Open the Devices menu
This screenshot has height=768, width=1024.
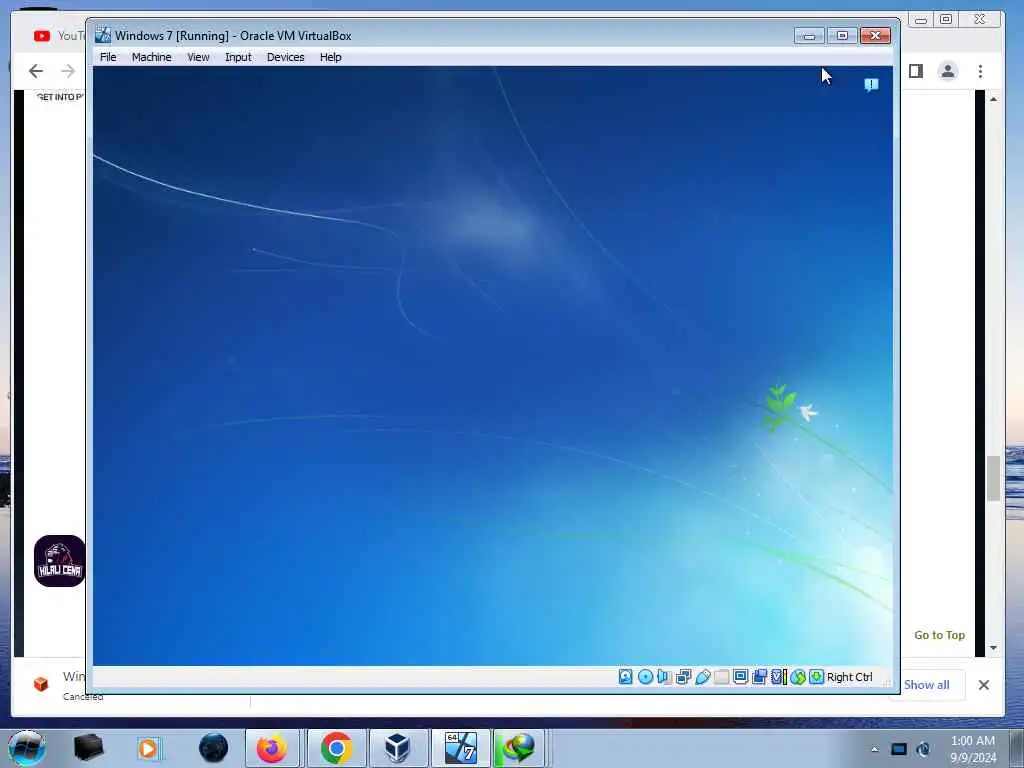pos(285,57)
